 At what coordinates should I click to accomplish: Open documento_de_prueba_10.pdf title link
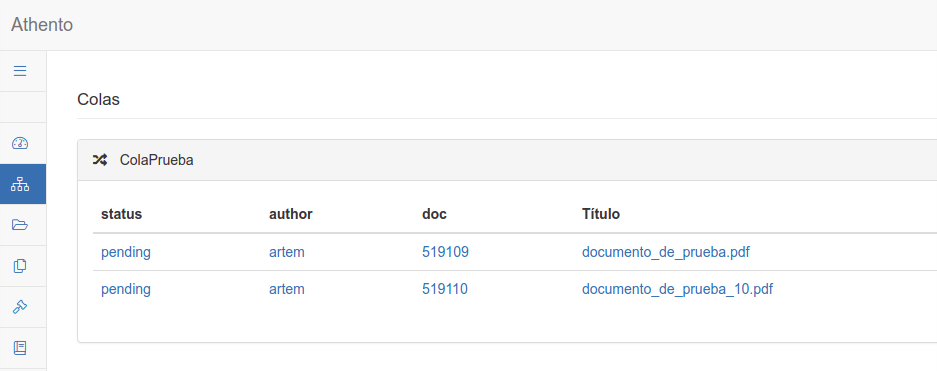click(x=678, y=289)
